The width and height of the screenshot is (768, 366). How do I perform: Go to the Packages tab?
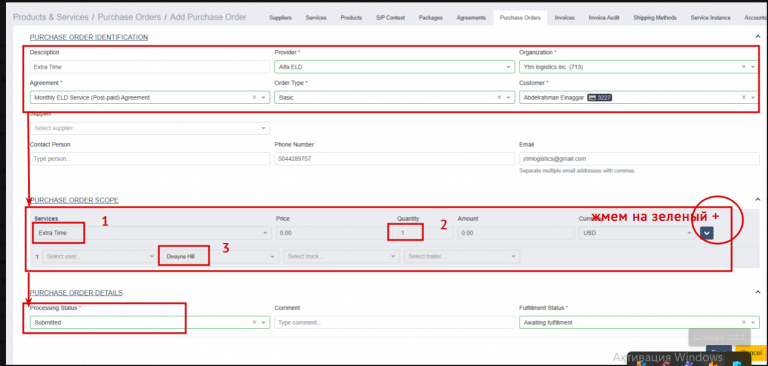pyautogui.click(x=431, y=18)
